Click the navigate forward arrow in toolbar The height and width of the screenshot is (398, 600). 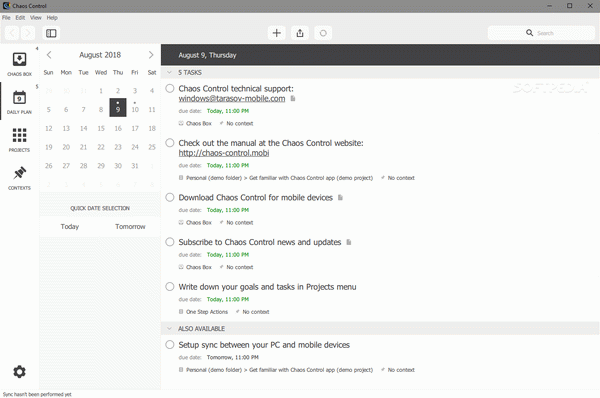(28, 33)
